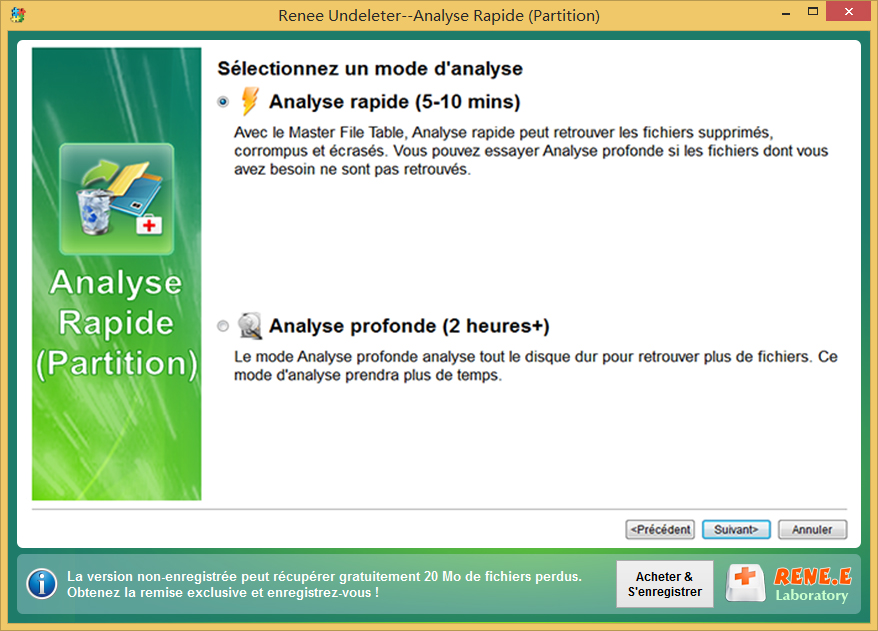This screenshot has height=631, width=878.
Task: Click the version non-enregistrée notice text
Action: [x=324, y=584]
